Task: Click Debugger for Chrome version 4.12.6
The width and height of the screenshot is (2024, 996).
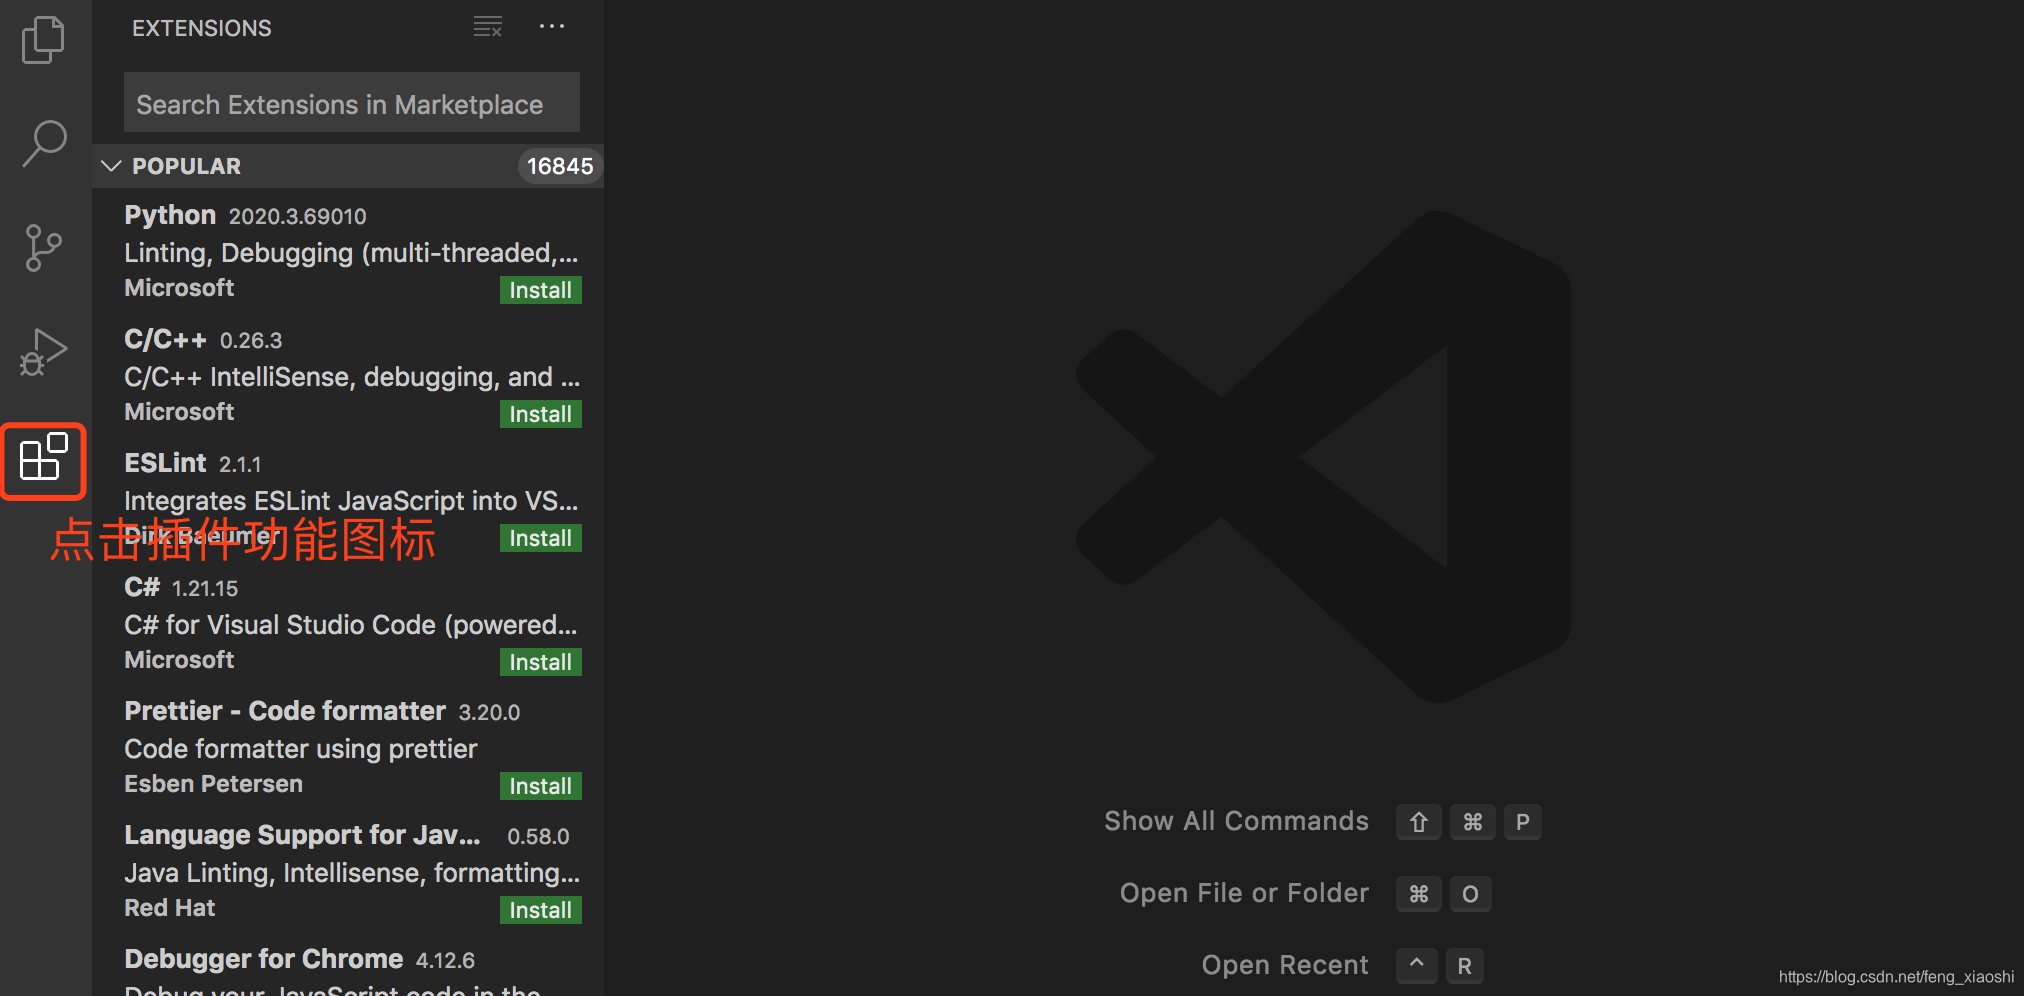Action: point(445,961)
